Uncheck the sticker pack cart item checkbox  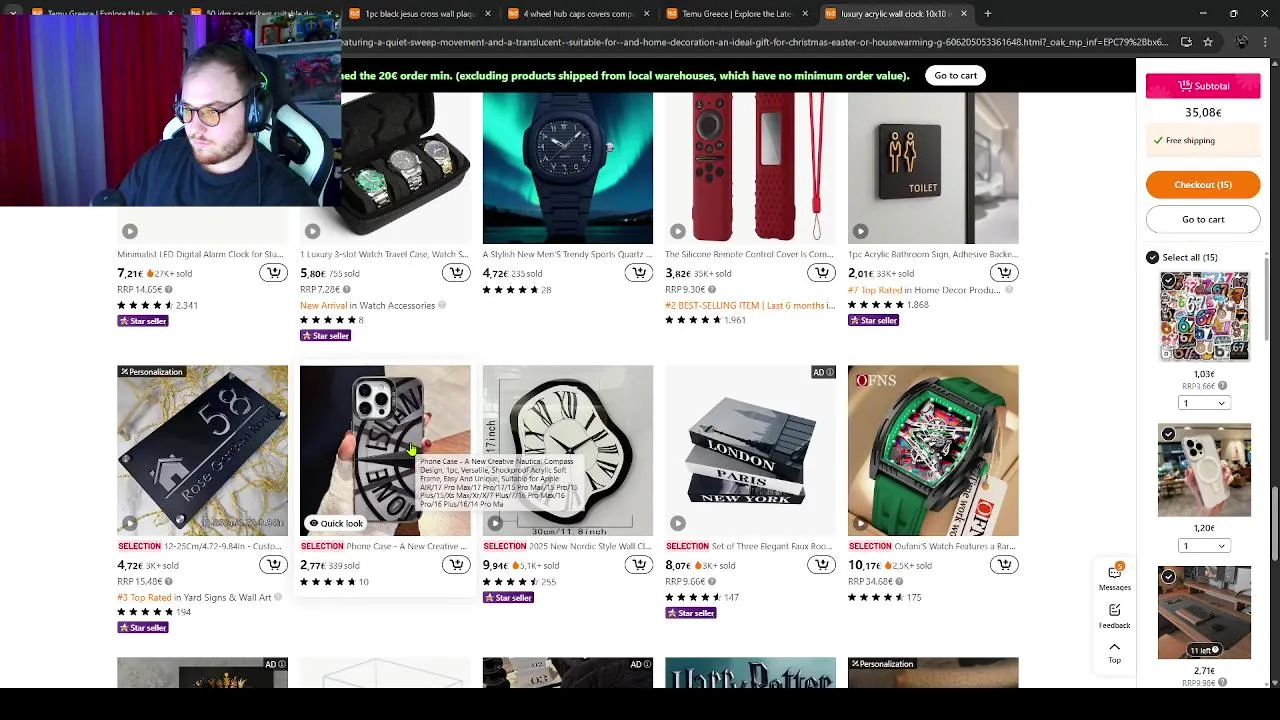[1168, 282]
